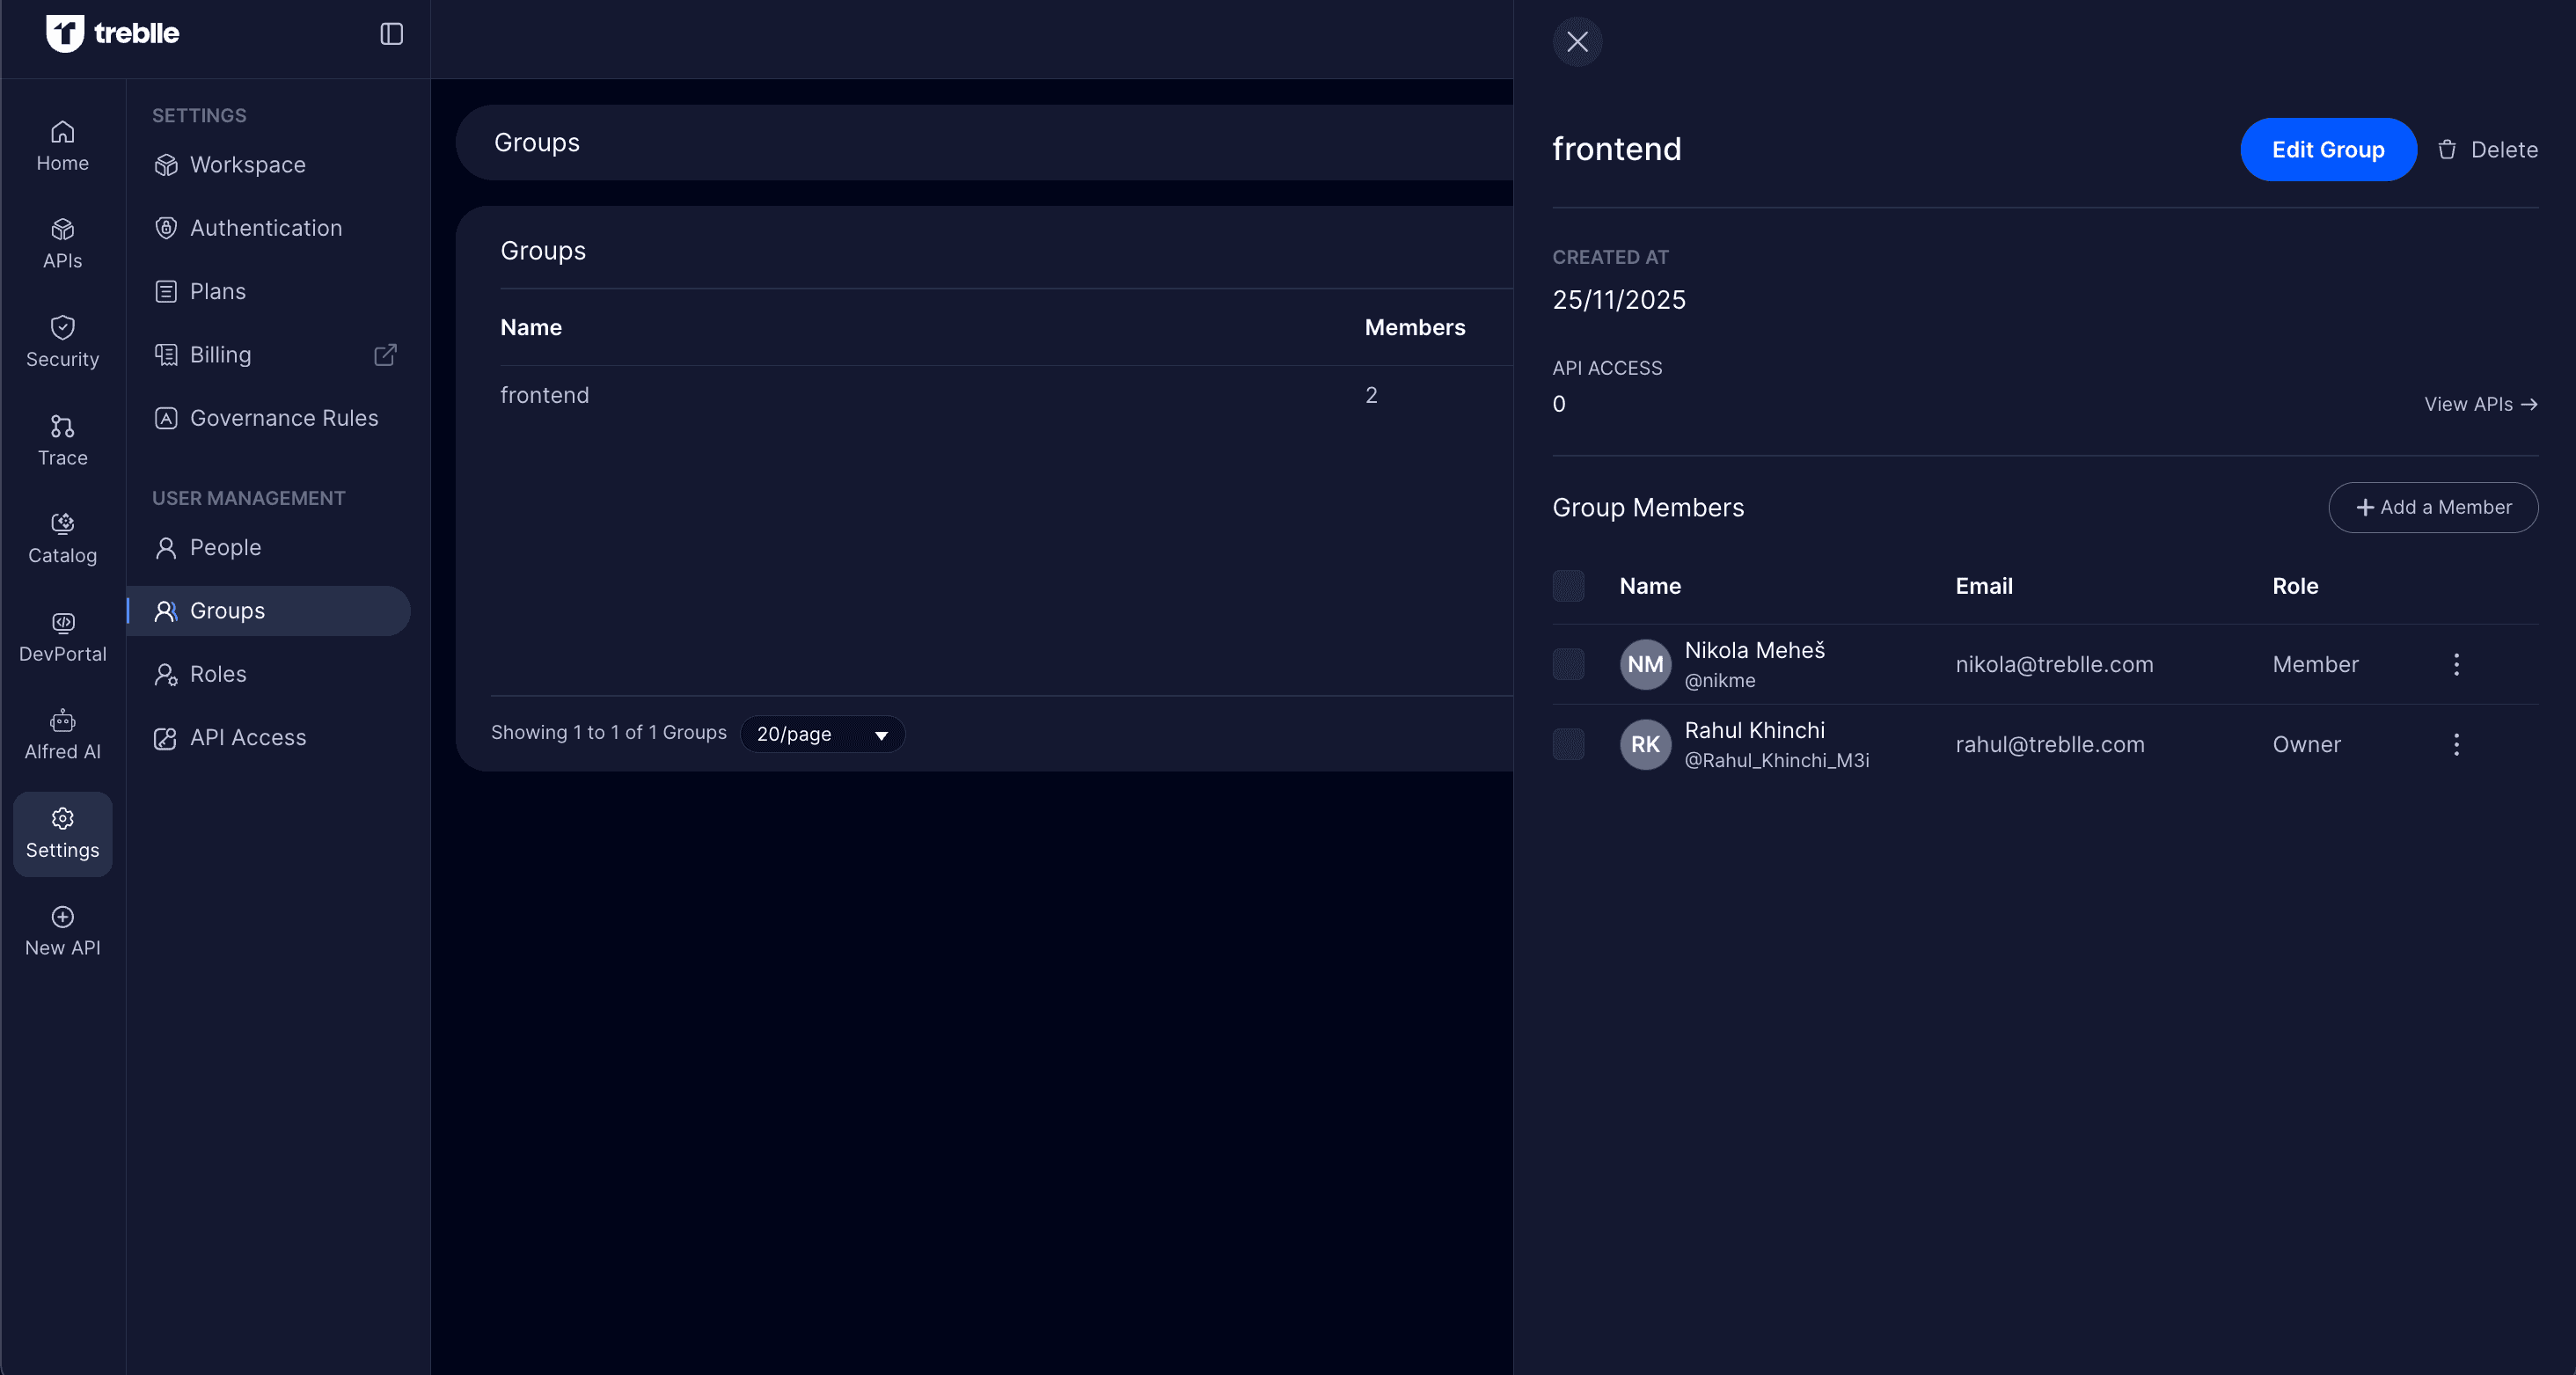Open the Alfred AI section
This screenshot has height=1375, width=2576.
pos(62,735)
